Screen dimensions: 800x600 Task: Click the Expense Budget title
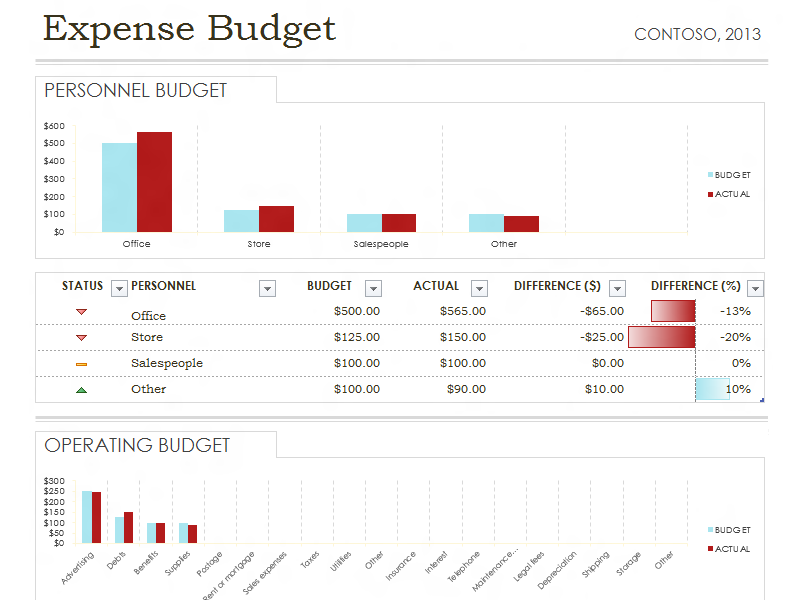(189, 29)
